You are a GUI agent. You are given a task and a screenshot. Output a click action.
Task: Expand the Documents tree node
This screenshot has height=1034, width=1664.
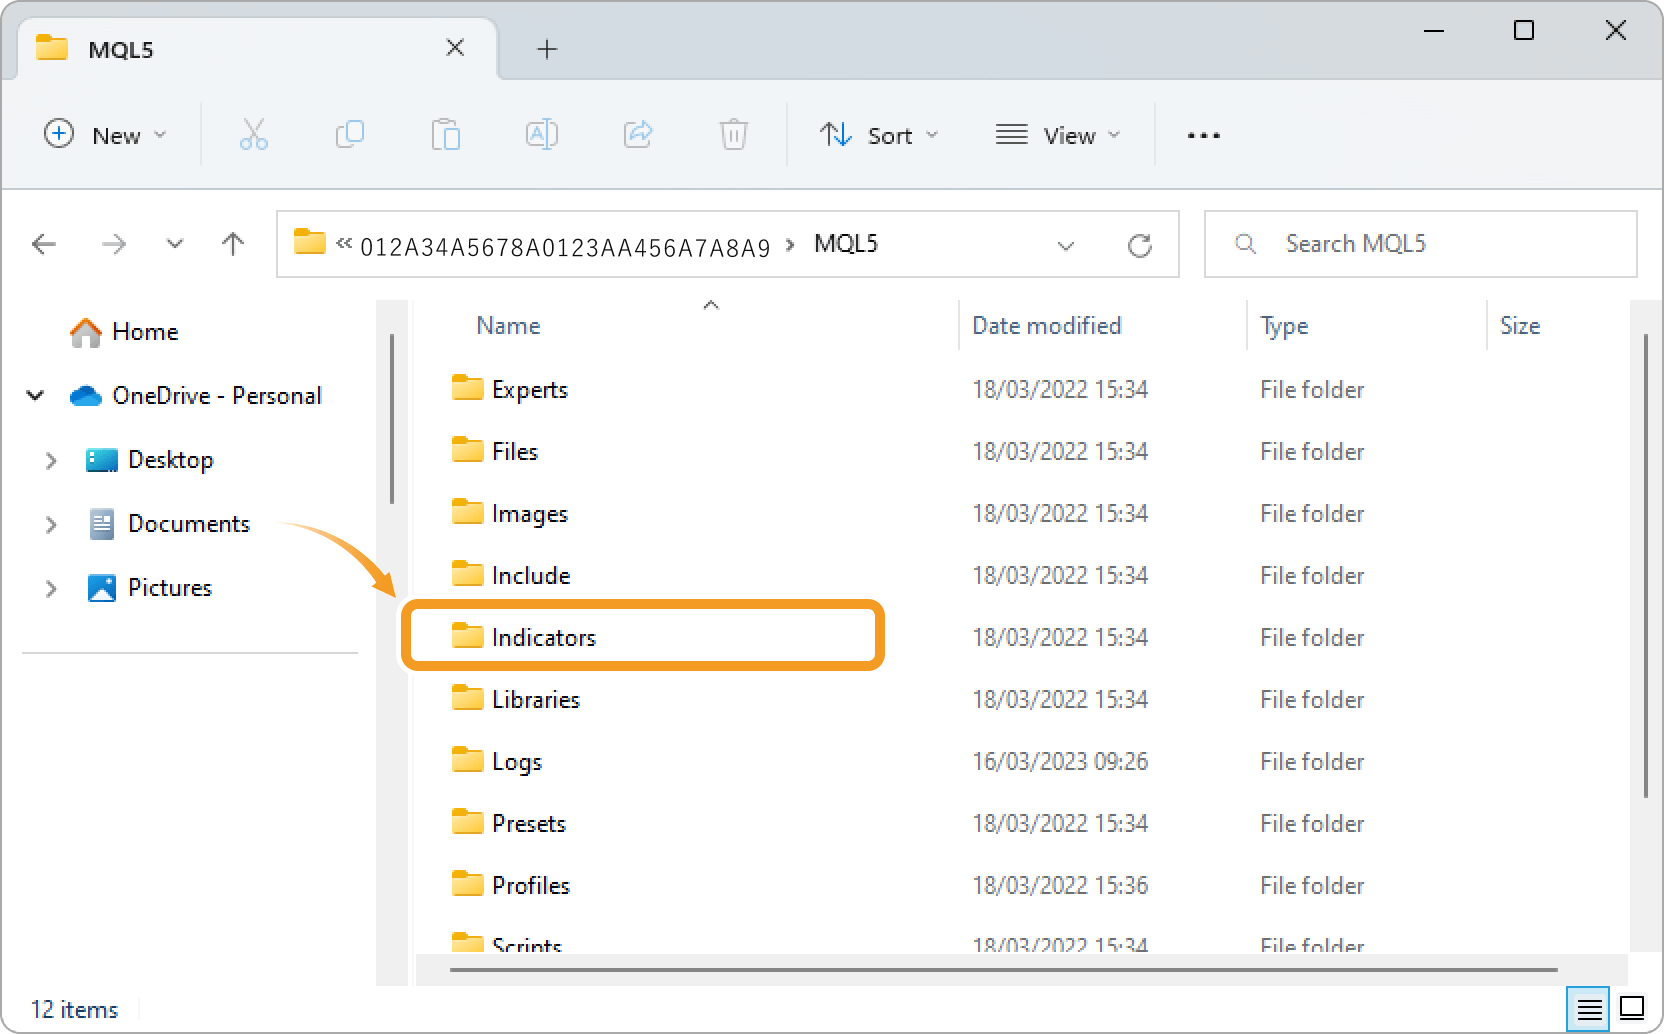[51, 524]
